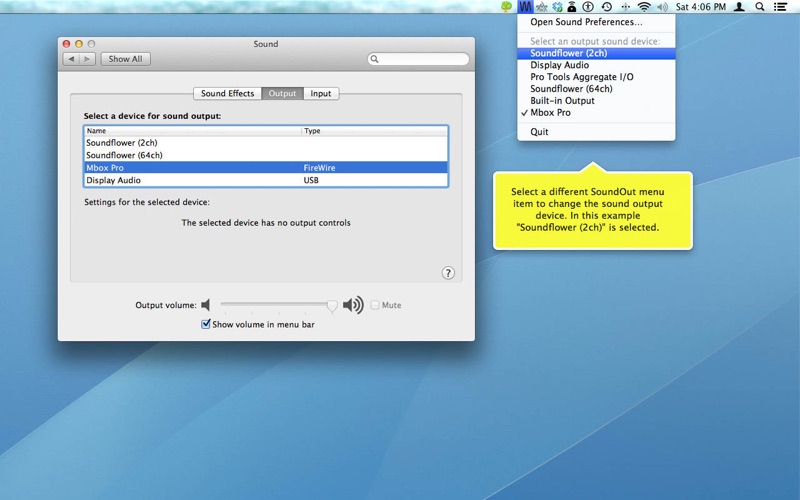Screen dimensions: 800x500
Task: Select the Output tab
Action: (x=282, y=93)
